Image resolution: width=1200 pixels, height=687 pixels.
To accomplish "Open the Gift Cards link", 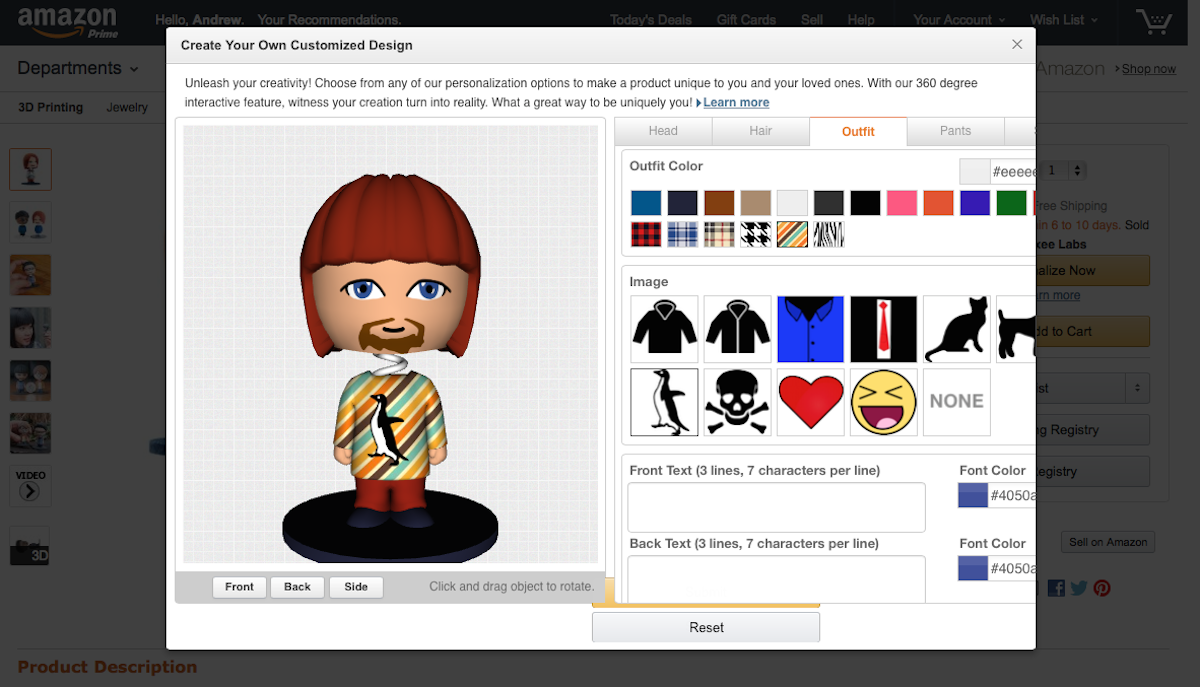I will click(746, 20).
